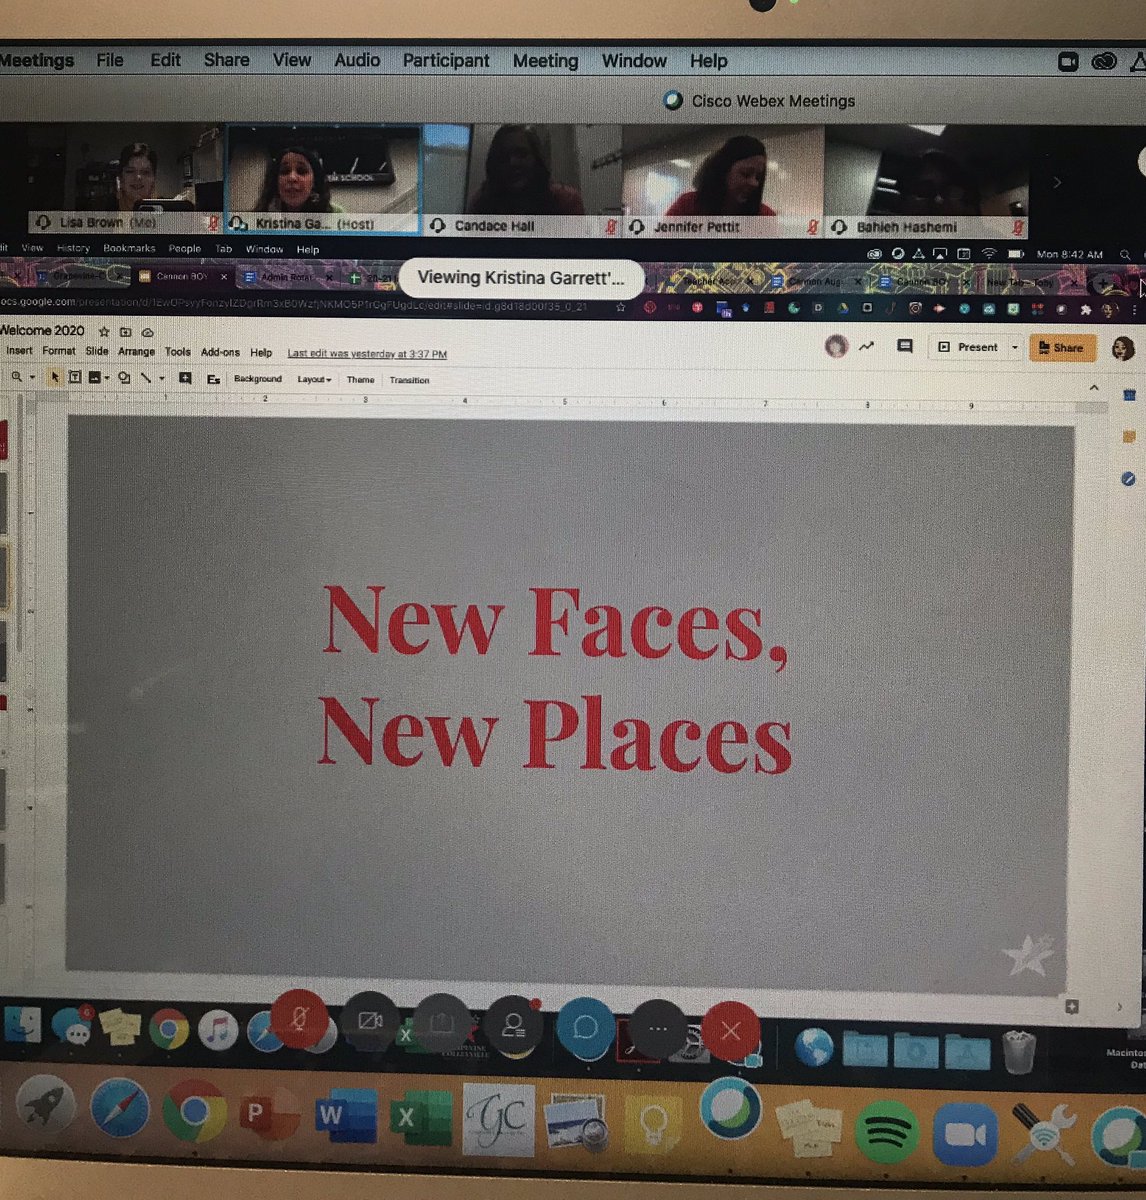1146x1200 pixels.
Task: Open Chrome in the shared screen Dock
Action: click(x=169, y=1028)
